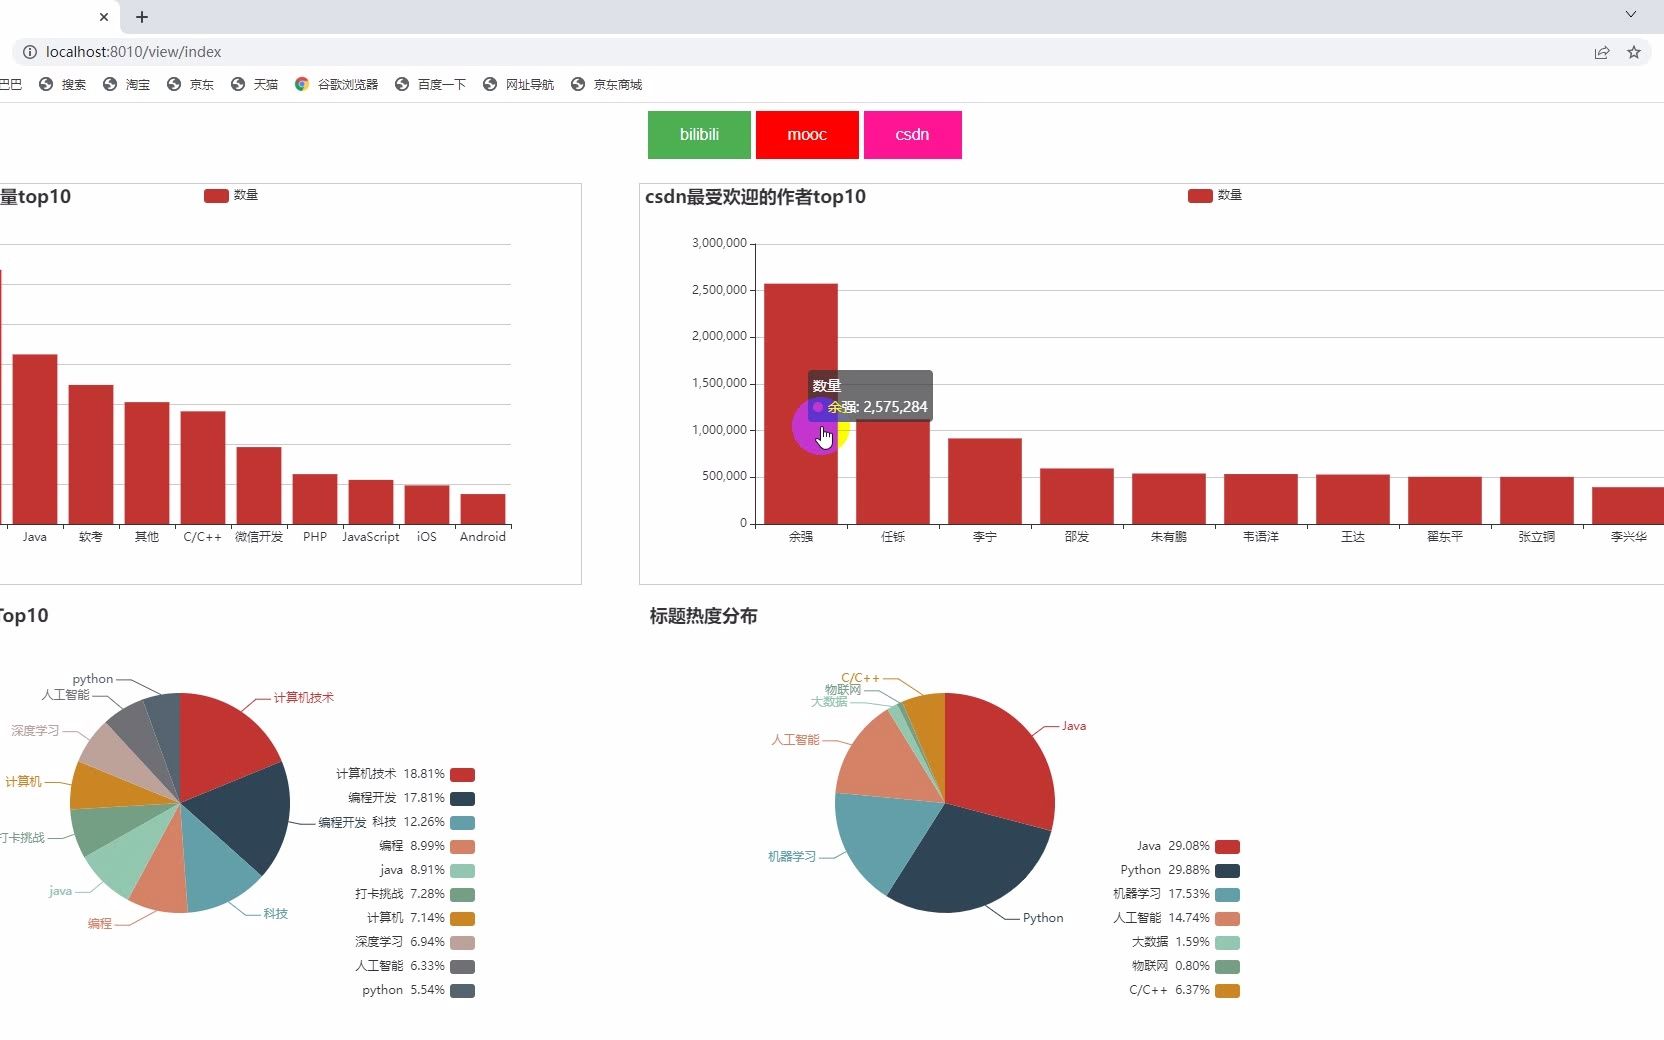The height and width of the screenshot is (1040, 1664).
Task: Click the Java bar in left chart
Action: click(35, 439)
